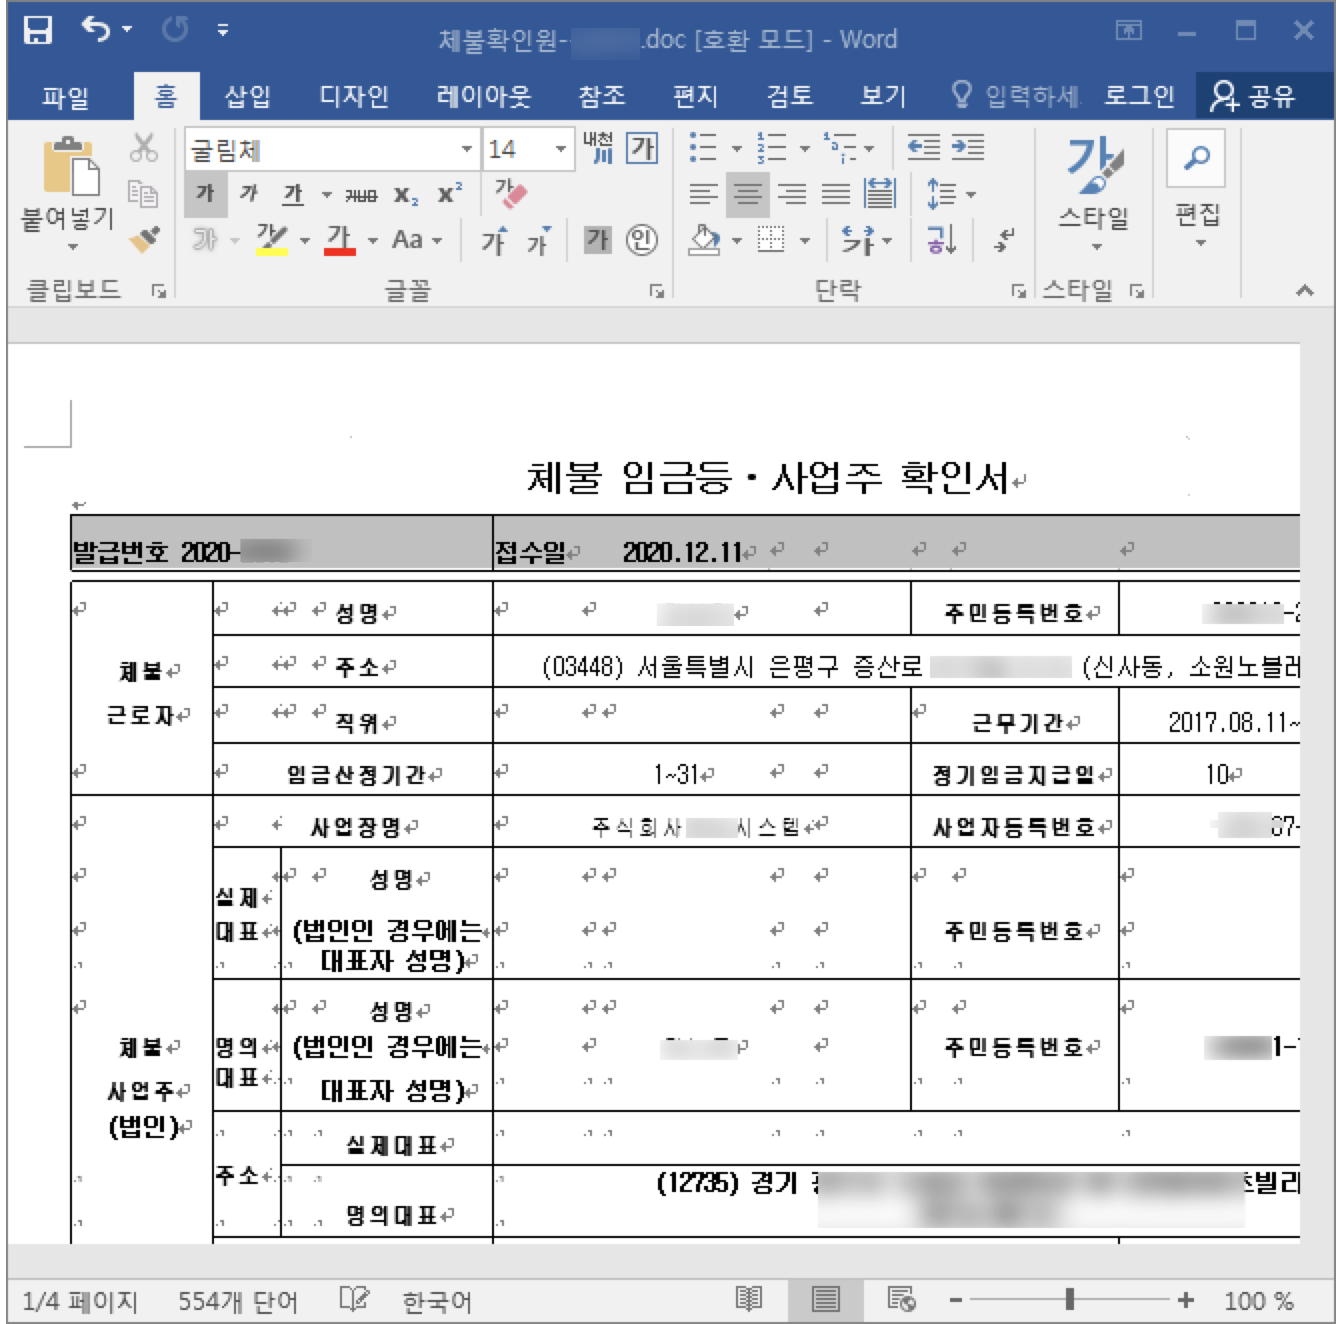Open the 스타일 gallery
1336x1324 pixels.
[1094, 193]
